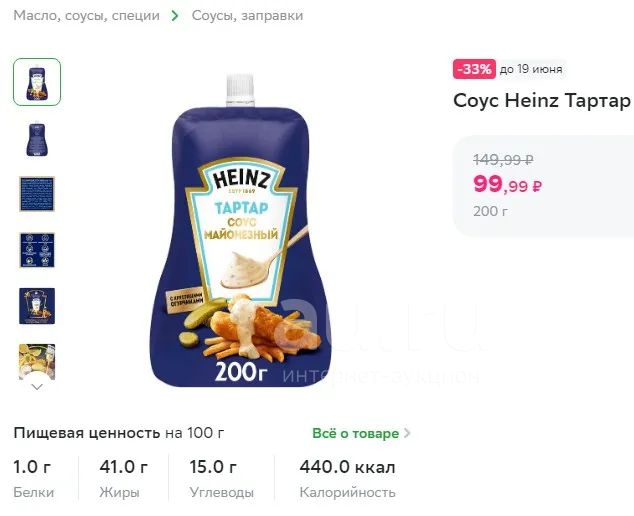Click the 'до 19 июня' promo label

coord(531,69)
